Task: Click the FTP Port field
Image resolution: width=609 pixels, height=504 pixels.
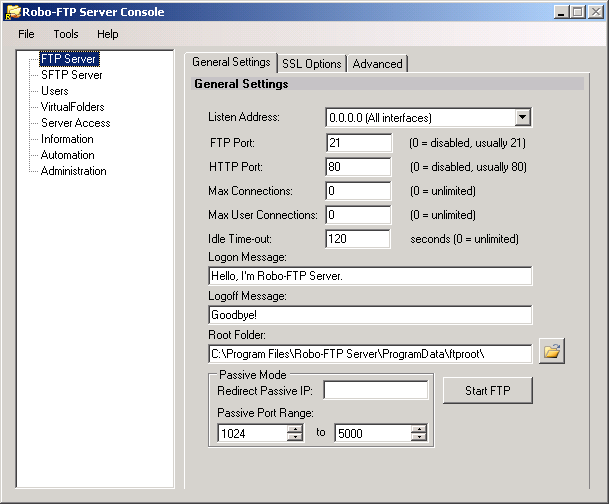Action: (x=358, y=143)
